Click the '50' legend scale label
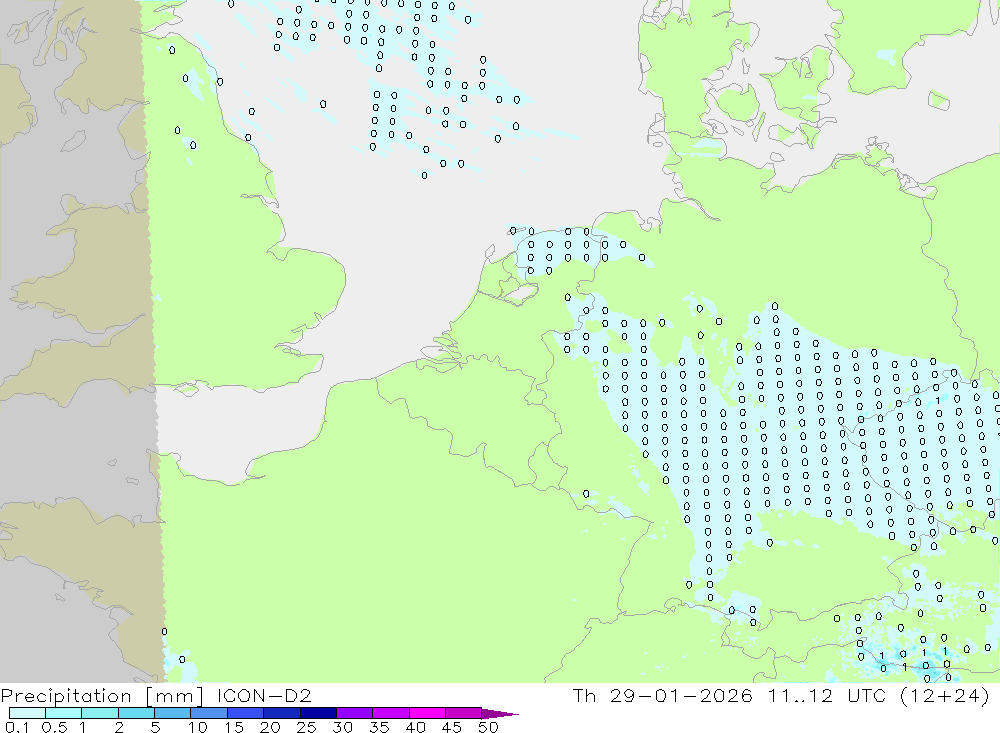The width and height of the screenshot is (1000, 733). [489, 727]
